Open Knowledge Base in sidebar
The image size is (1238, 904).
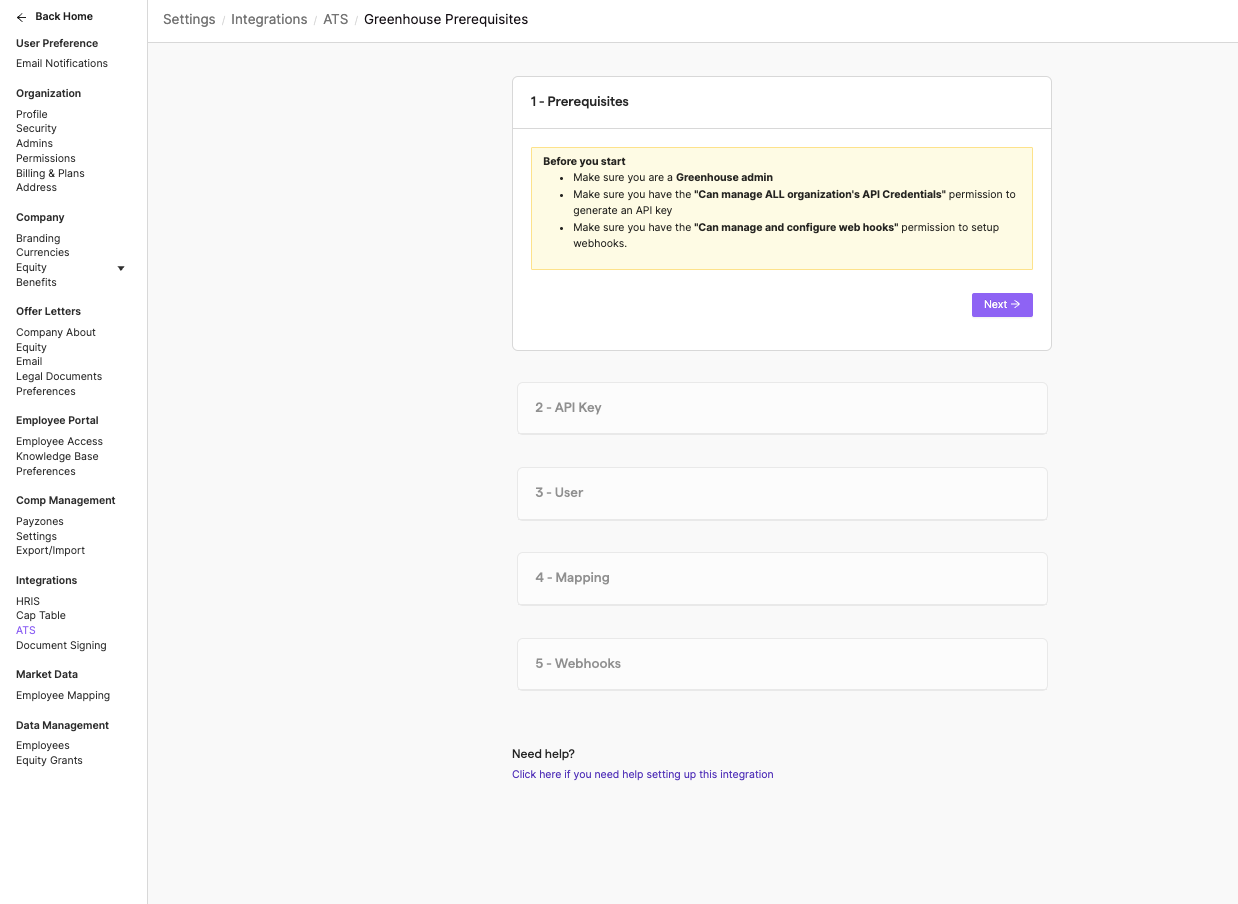(x=57, y=456)
